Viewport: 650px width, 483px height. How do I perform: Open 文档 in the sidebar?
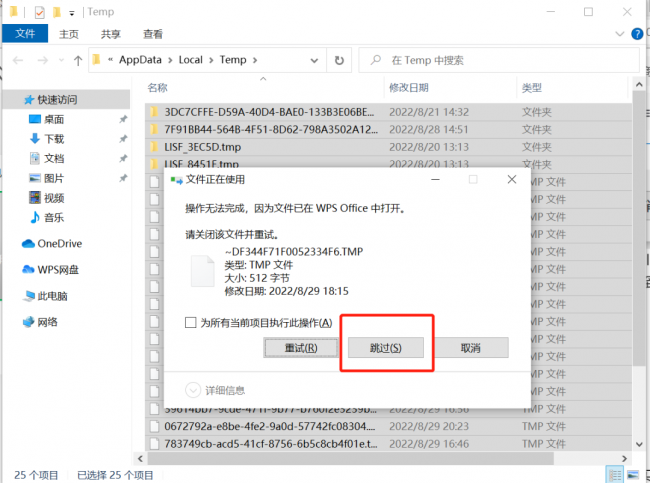(x=54, y=158)
